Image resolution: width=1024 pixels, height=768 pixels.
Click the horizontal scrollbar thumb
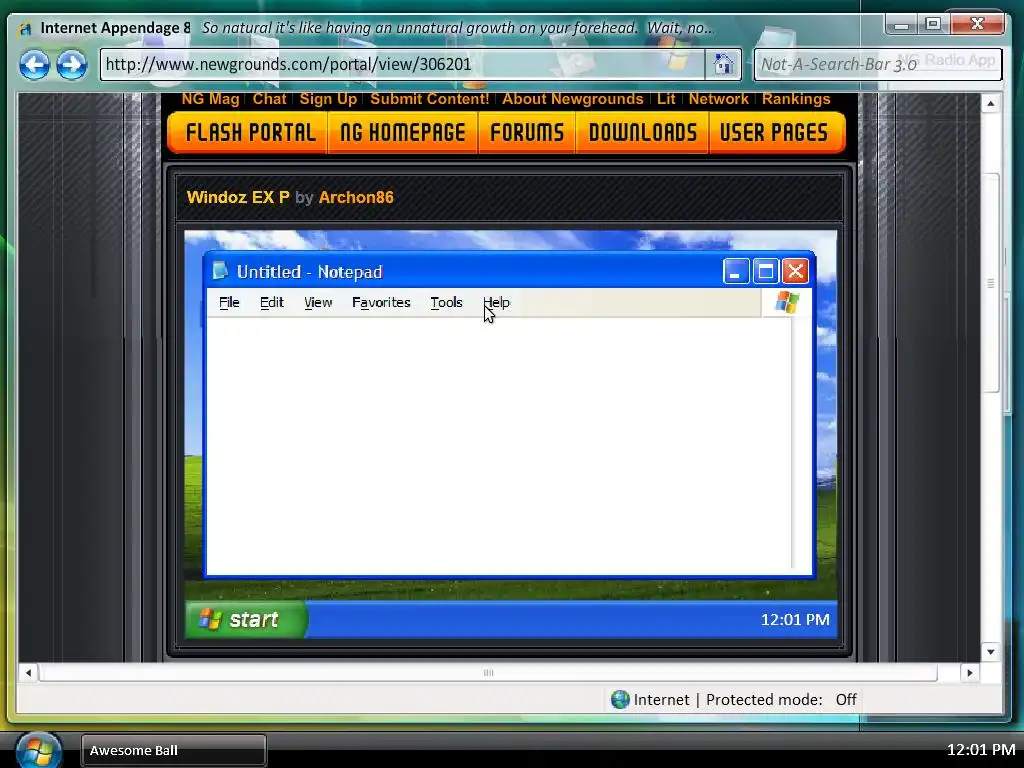(x=488, y=673)
